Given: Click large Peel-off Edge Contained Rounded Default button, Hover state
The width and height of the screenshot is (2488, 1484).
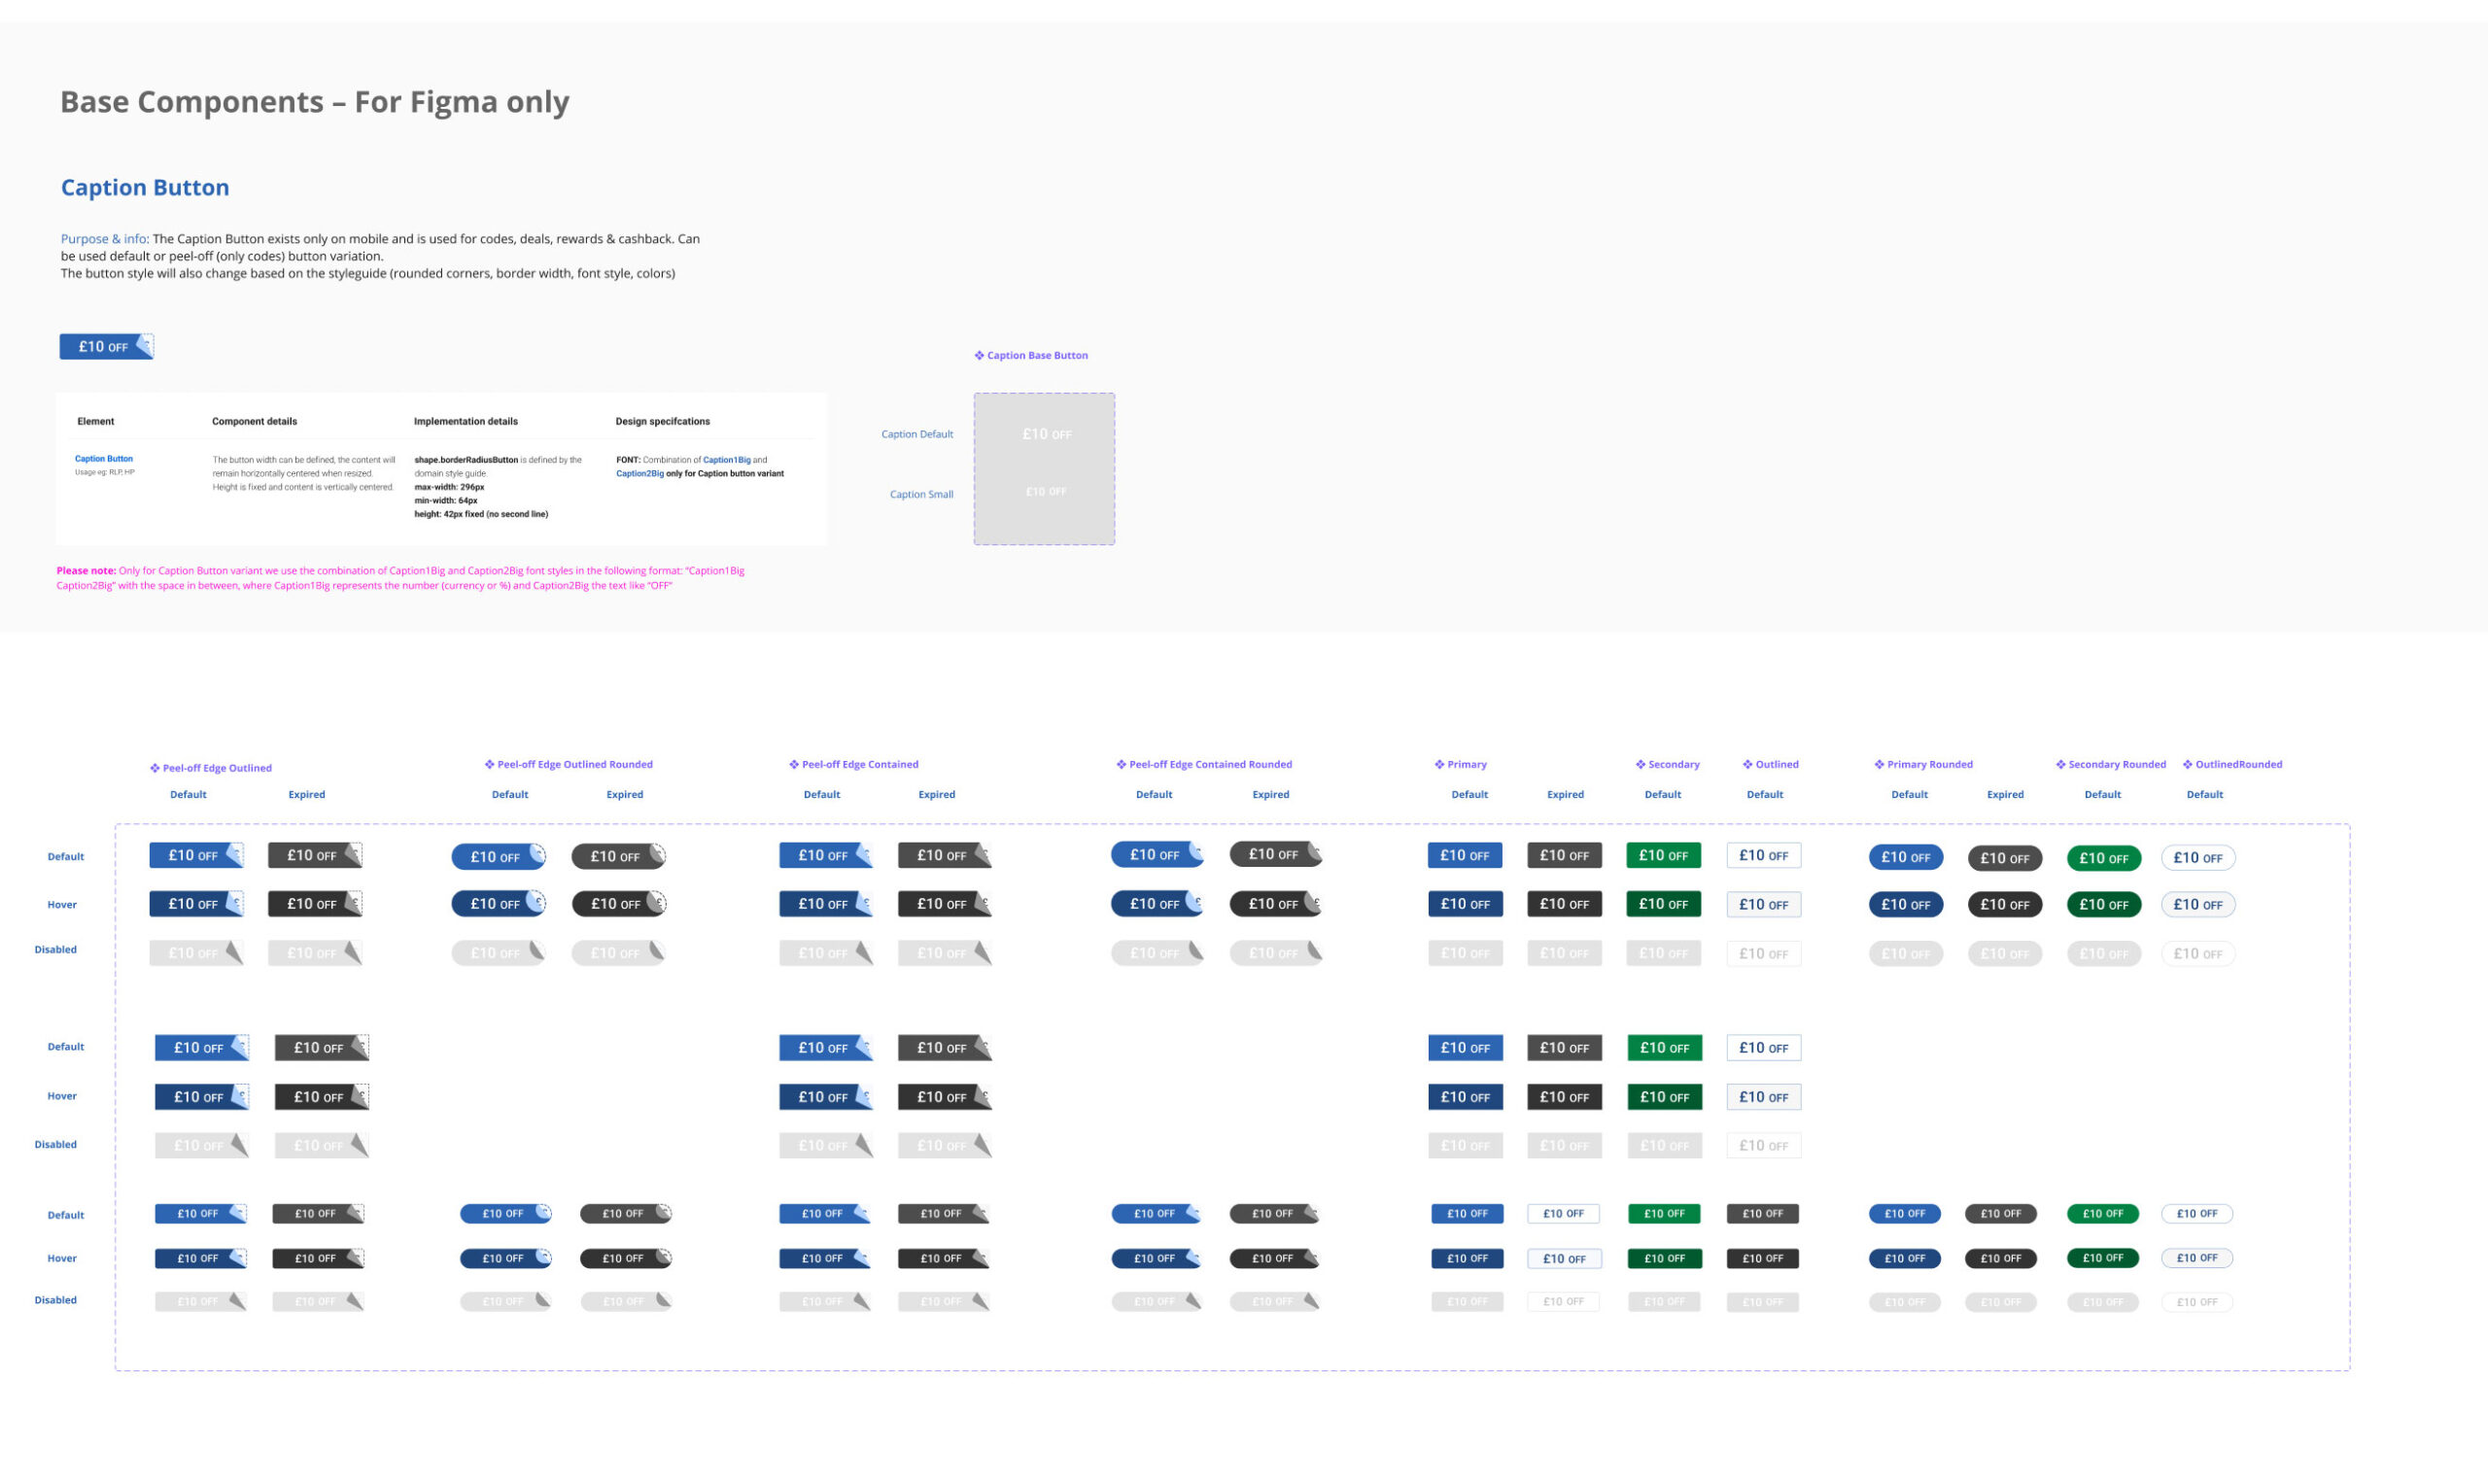Looking at the screenshot, I should (x=1157, y=903).
